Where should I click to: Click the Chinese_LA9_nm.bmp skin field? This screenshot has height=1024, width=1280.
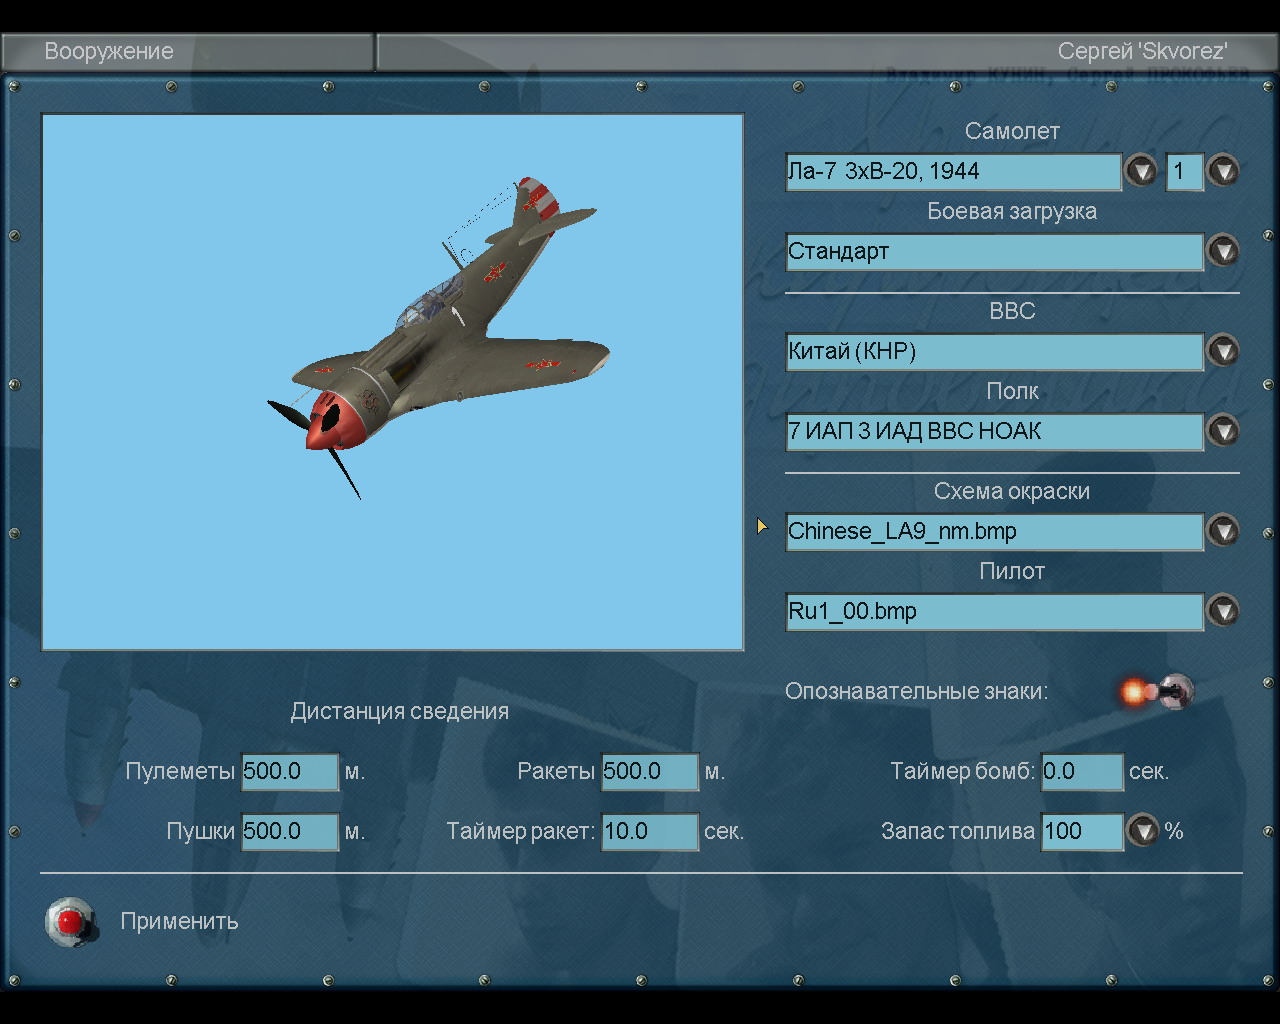click(994, 531)
